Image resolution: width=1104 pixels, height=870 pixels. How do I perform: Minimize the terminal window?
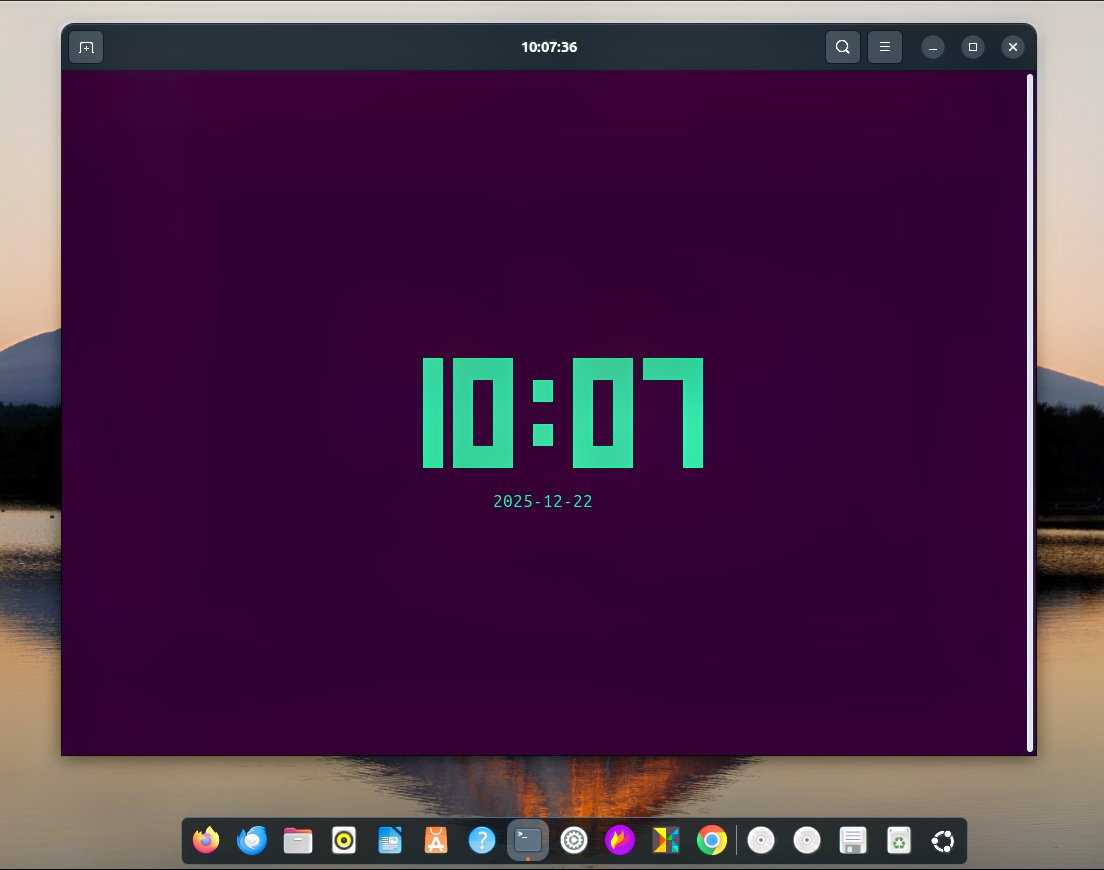(932, 47)
